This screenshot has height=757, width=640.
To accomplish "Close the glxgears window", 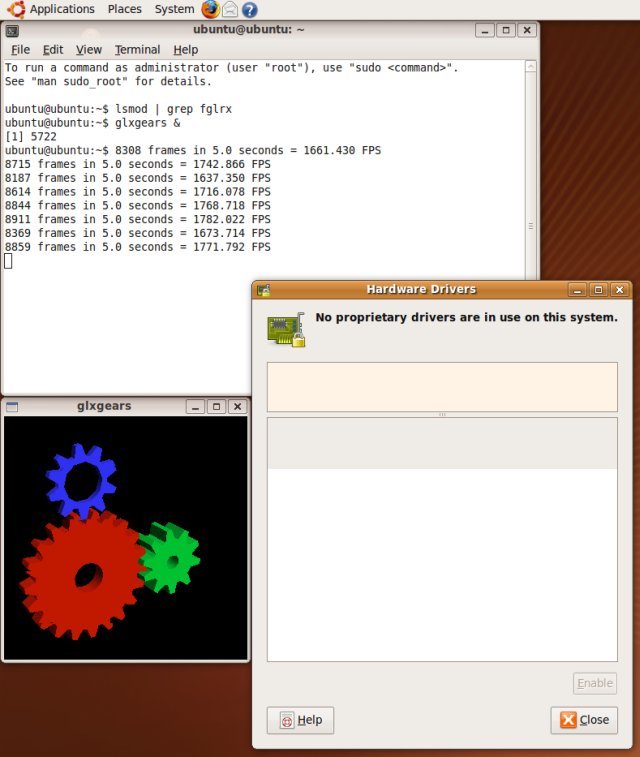I will (x=237, y=407).
